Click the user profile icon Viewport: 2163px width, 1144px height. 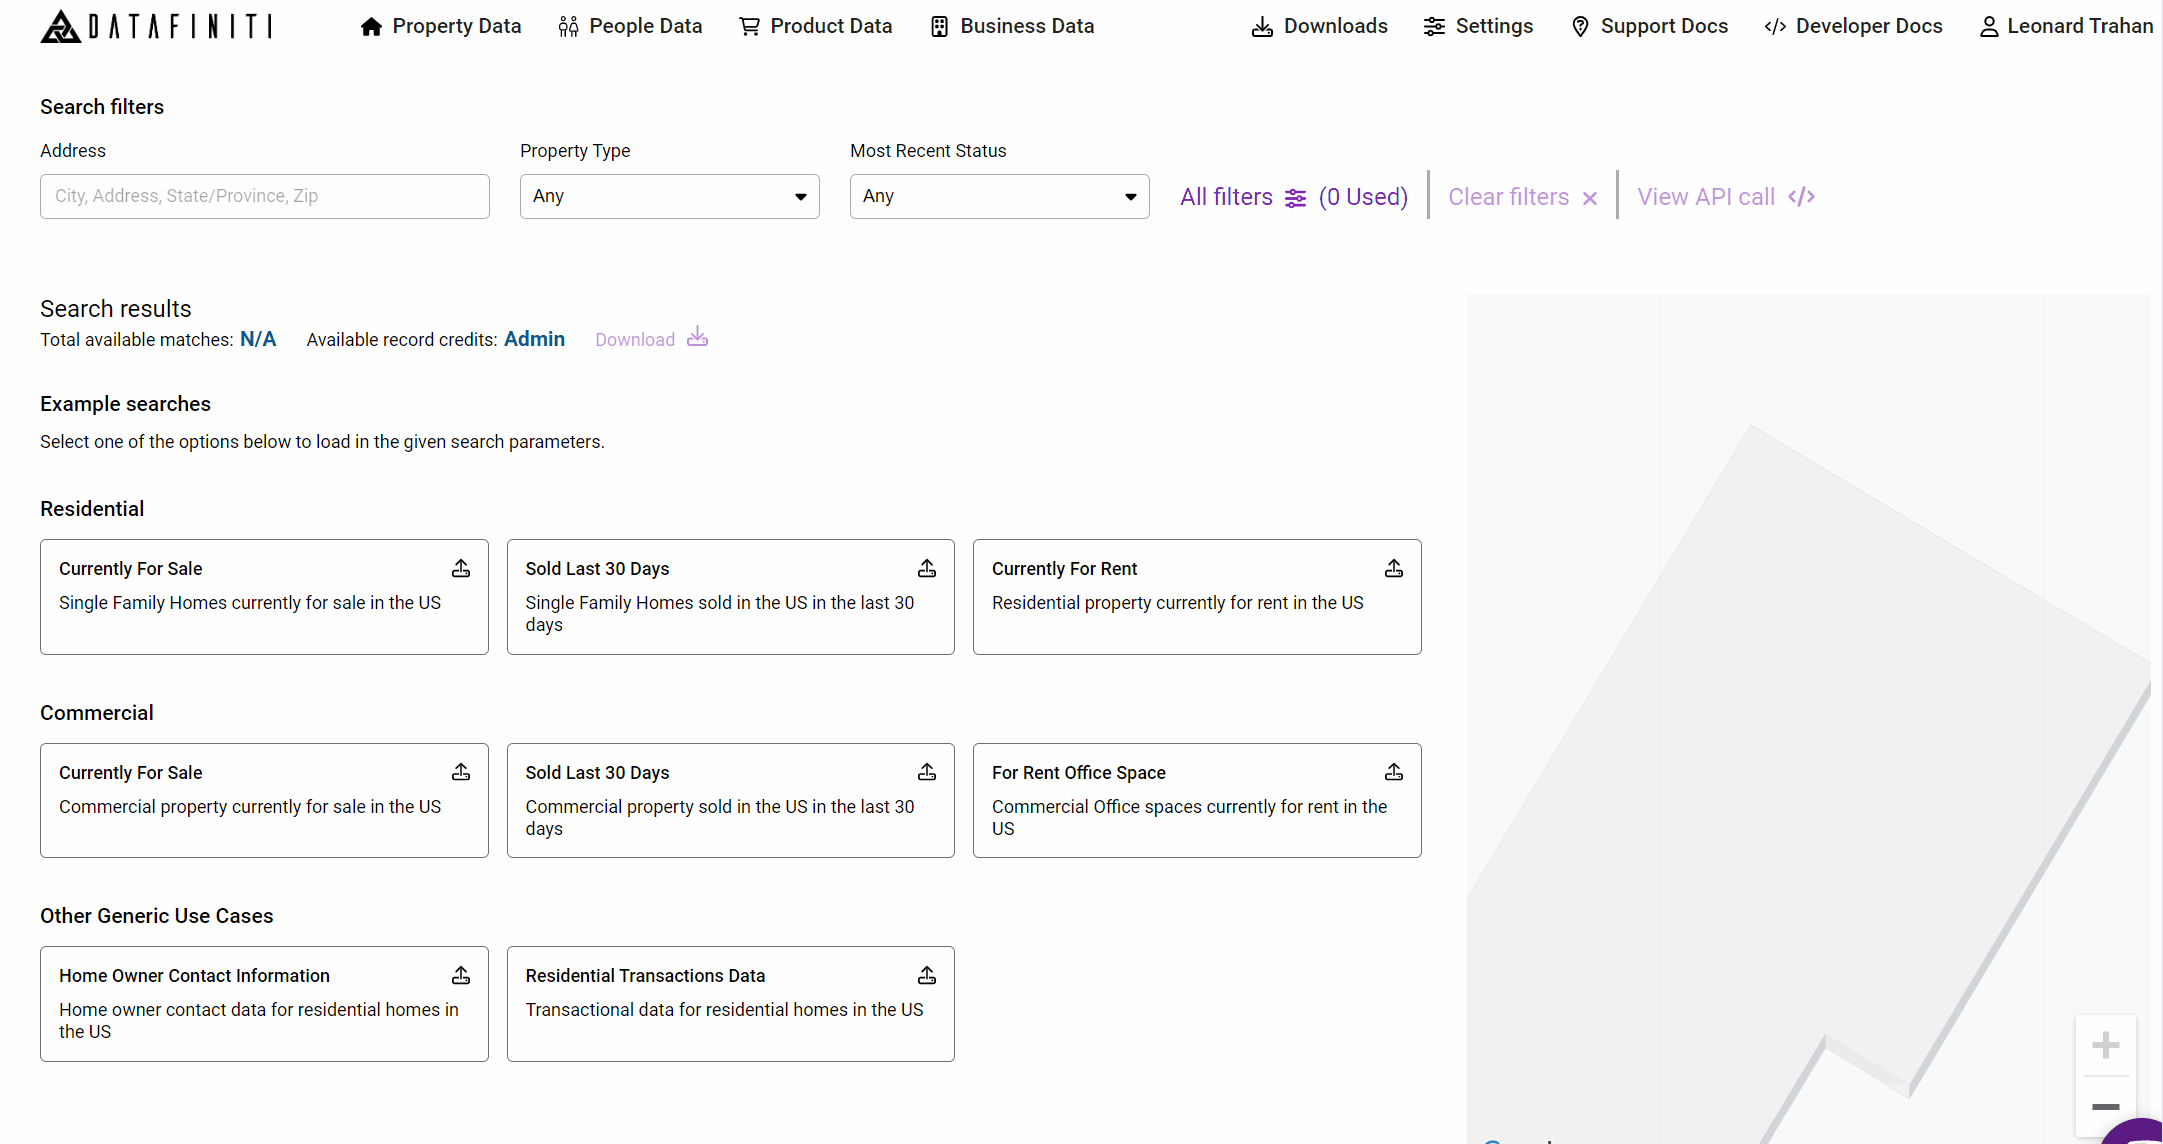tap(1989, 27)
